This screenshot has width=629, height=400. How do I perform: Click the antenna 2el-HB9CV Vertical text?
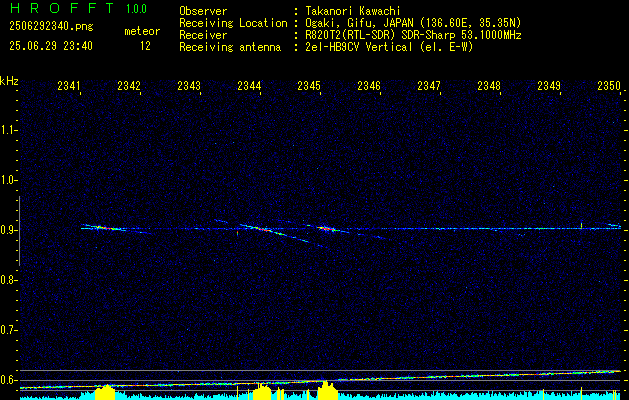[387, 47]
